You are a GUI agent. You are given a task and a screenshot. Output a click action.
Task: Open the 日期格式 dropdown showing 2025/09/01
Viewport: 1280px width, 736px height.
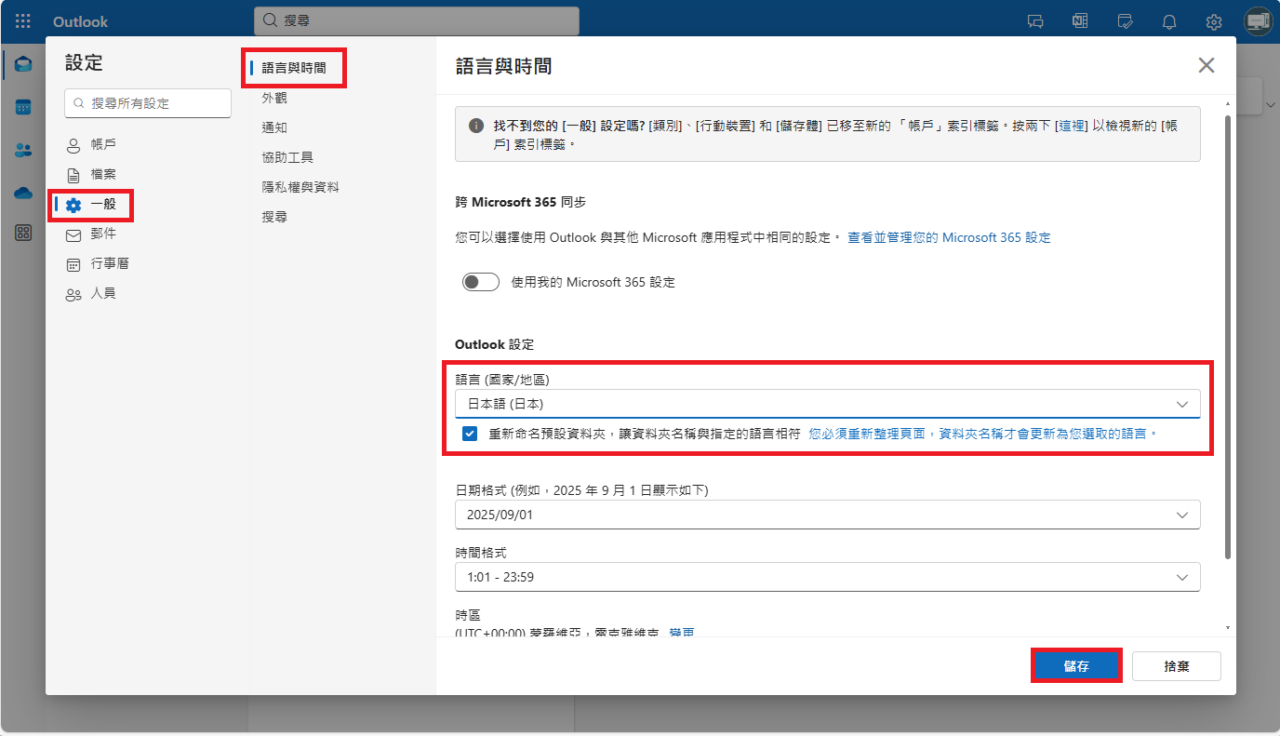click(827, 514)
